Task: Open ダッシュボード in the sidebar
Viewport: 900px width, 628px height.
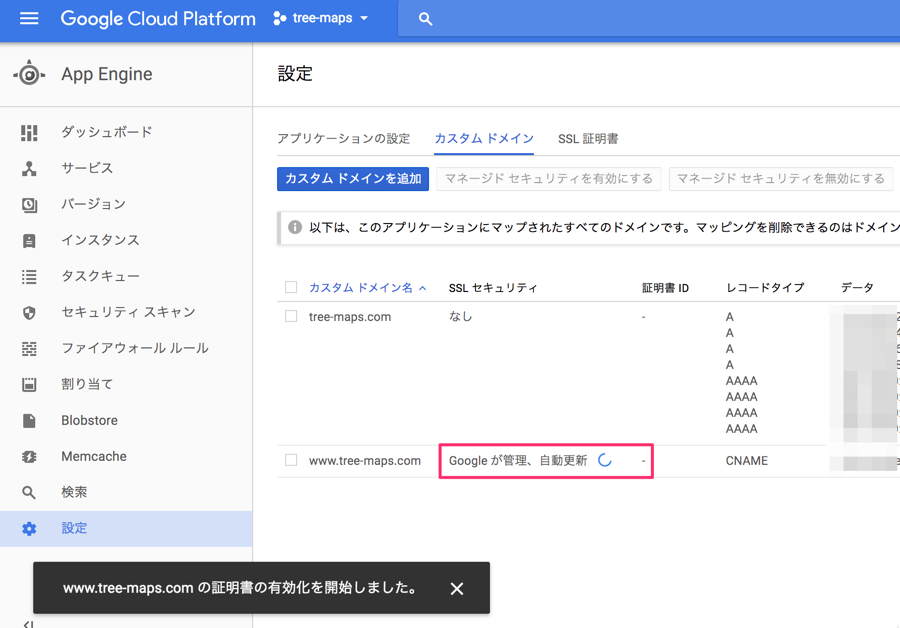Action: [107, 132]
